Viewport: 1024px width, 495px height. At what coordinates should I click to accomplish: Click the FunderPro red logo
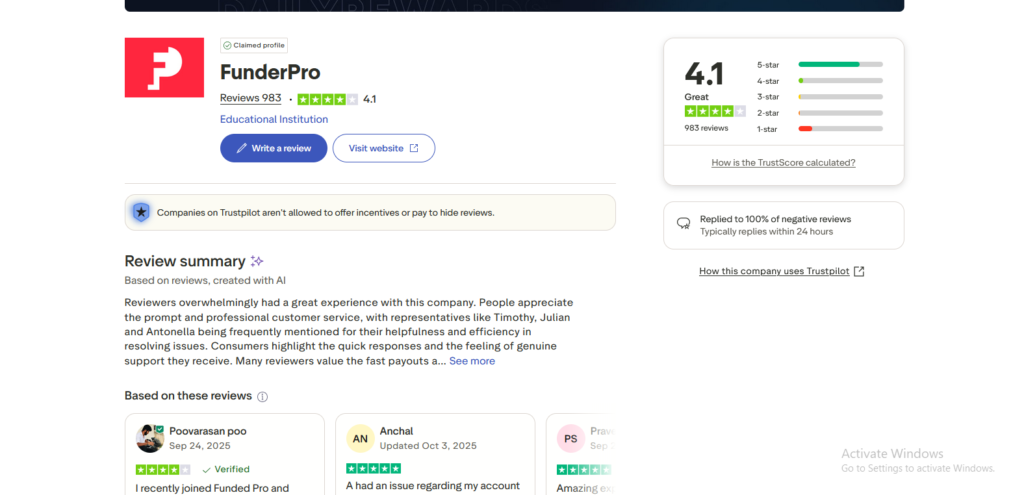coord(164,68)
